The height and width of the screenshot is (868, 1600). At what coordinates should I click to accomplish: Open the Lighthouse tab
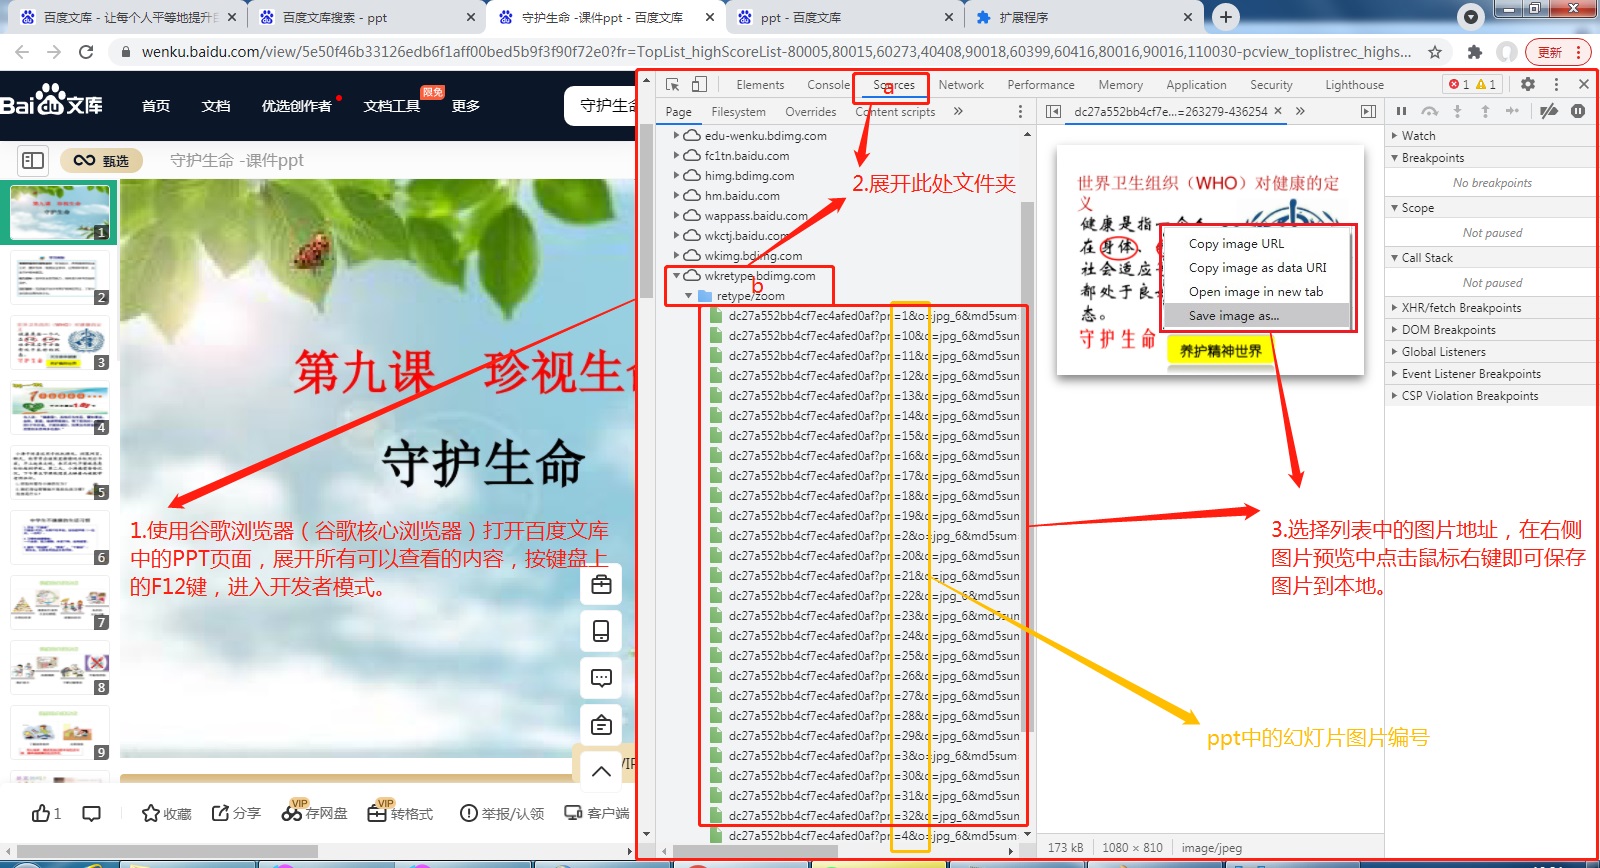click(1355, 85)
